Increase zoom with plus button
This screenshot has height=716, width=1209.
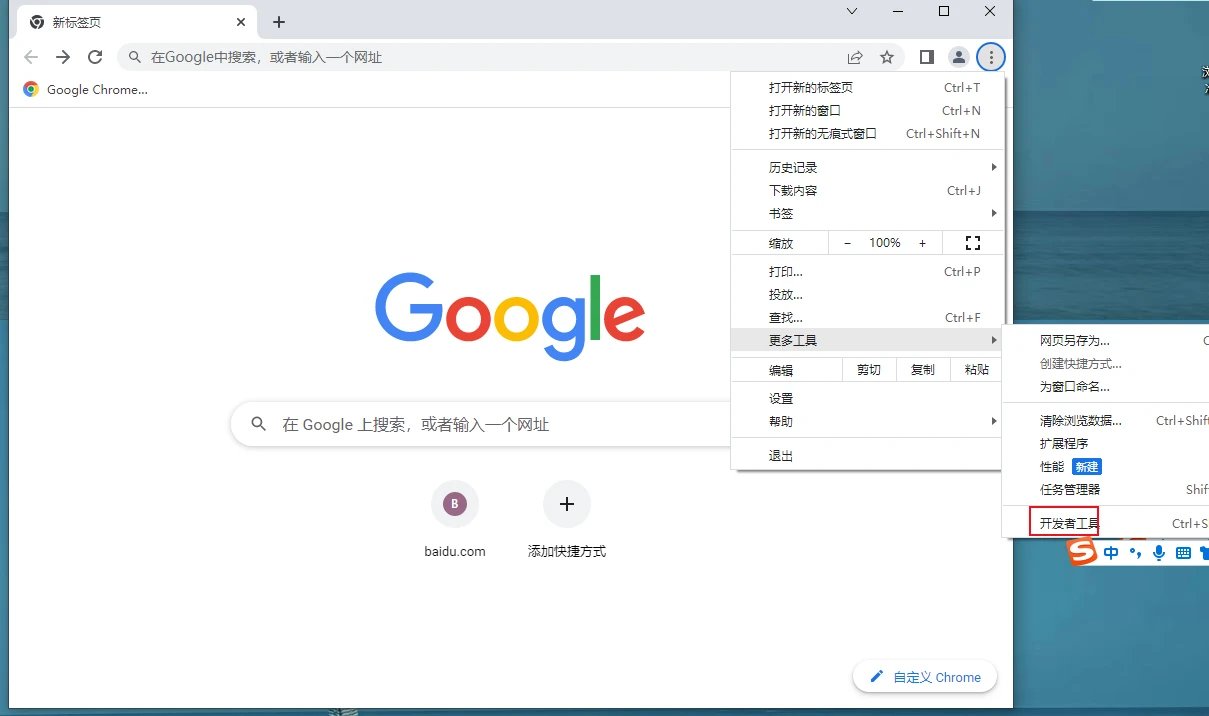pos(922,243)
